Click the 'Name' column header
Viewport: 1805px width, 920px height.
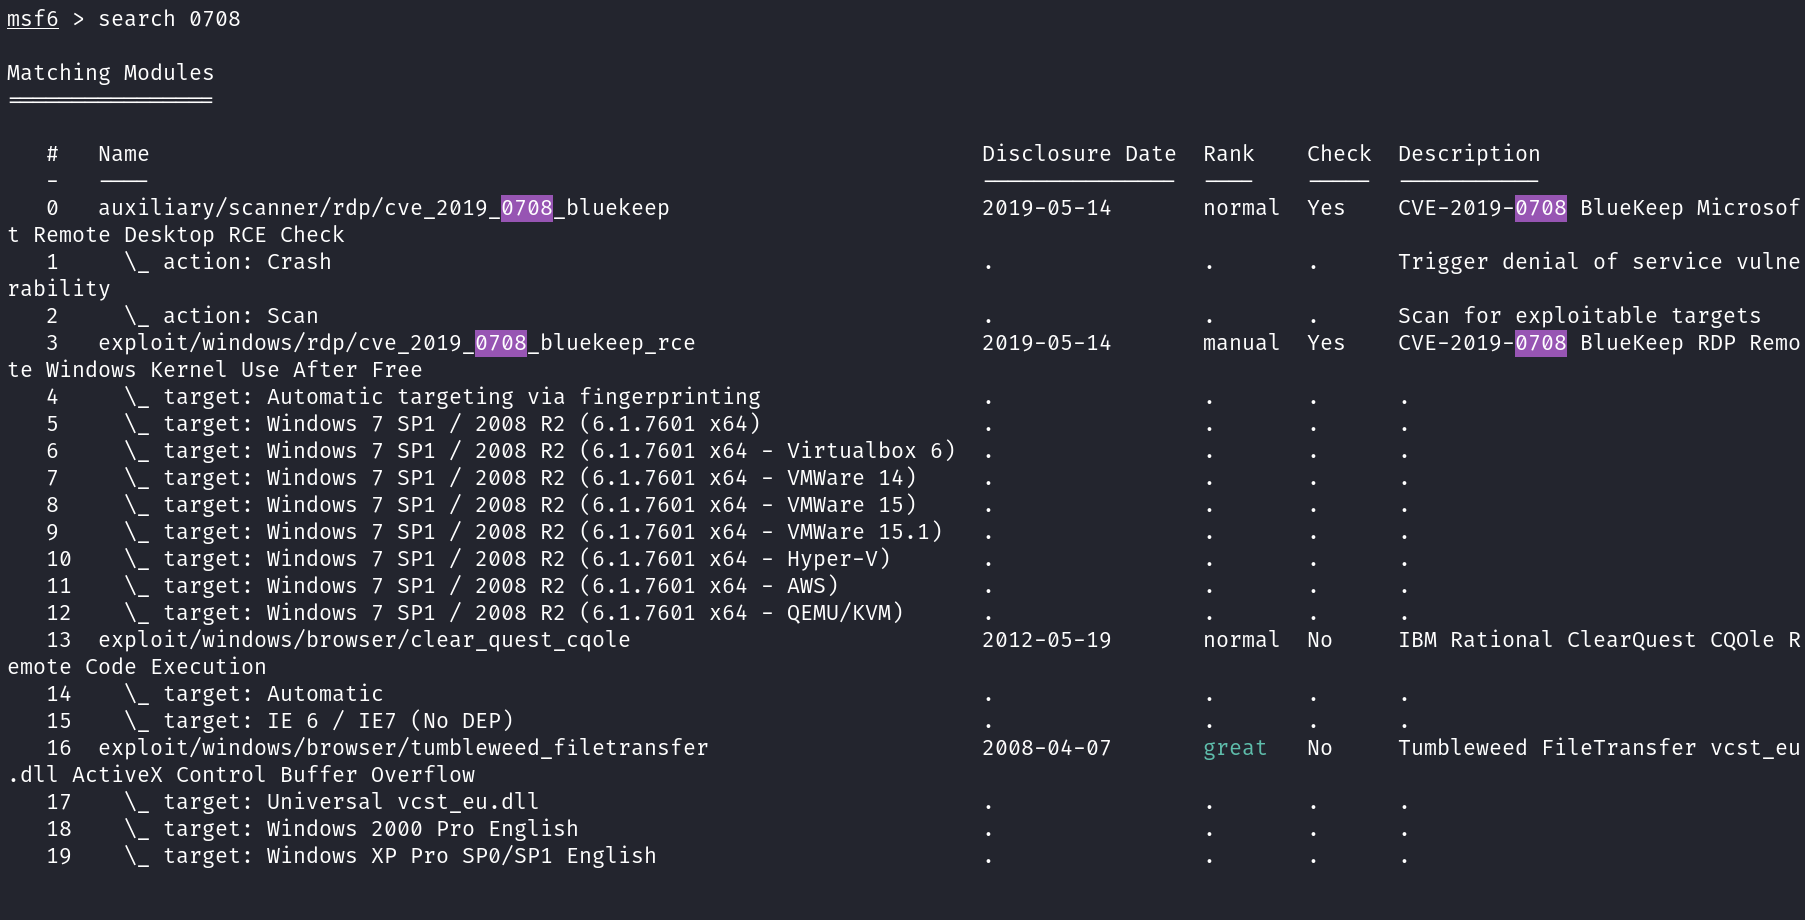click(x=123, y=154)
